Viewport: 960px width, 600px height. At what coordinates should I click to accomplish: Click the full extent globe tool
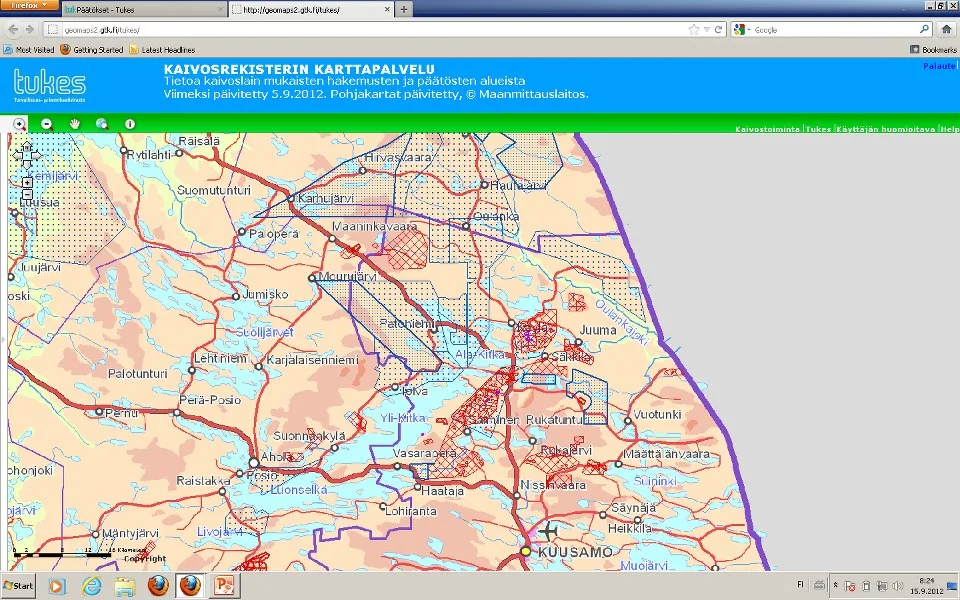pyautogui.click(x=101, y=124)
